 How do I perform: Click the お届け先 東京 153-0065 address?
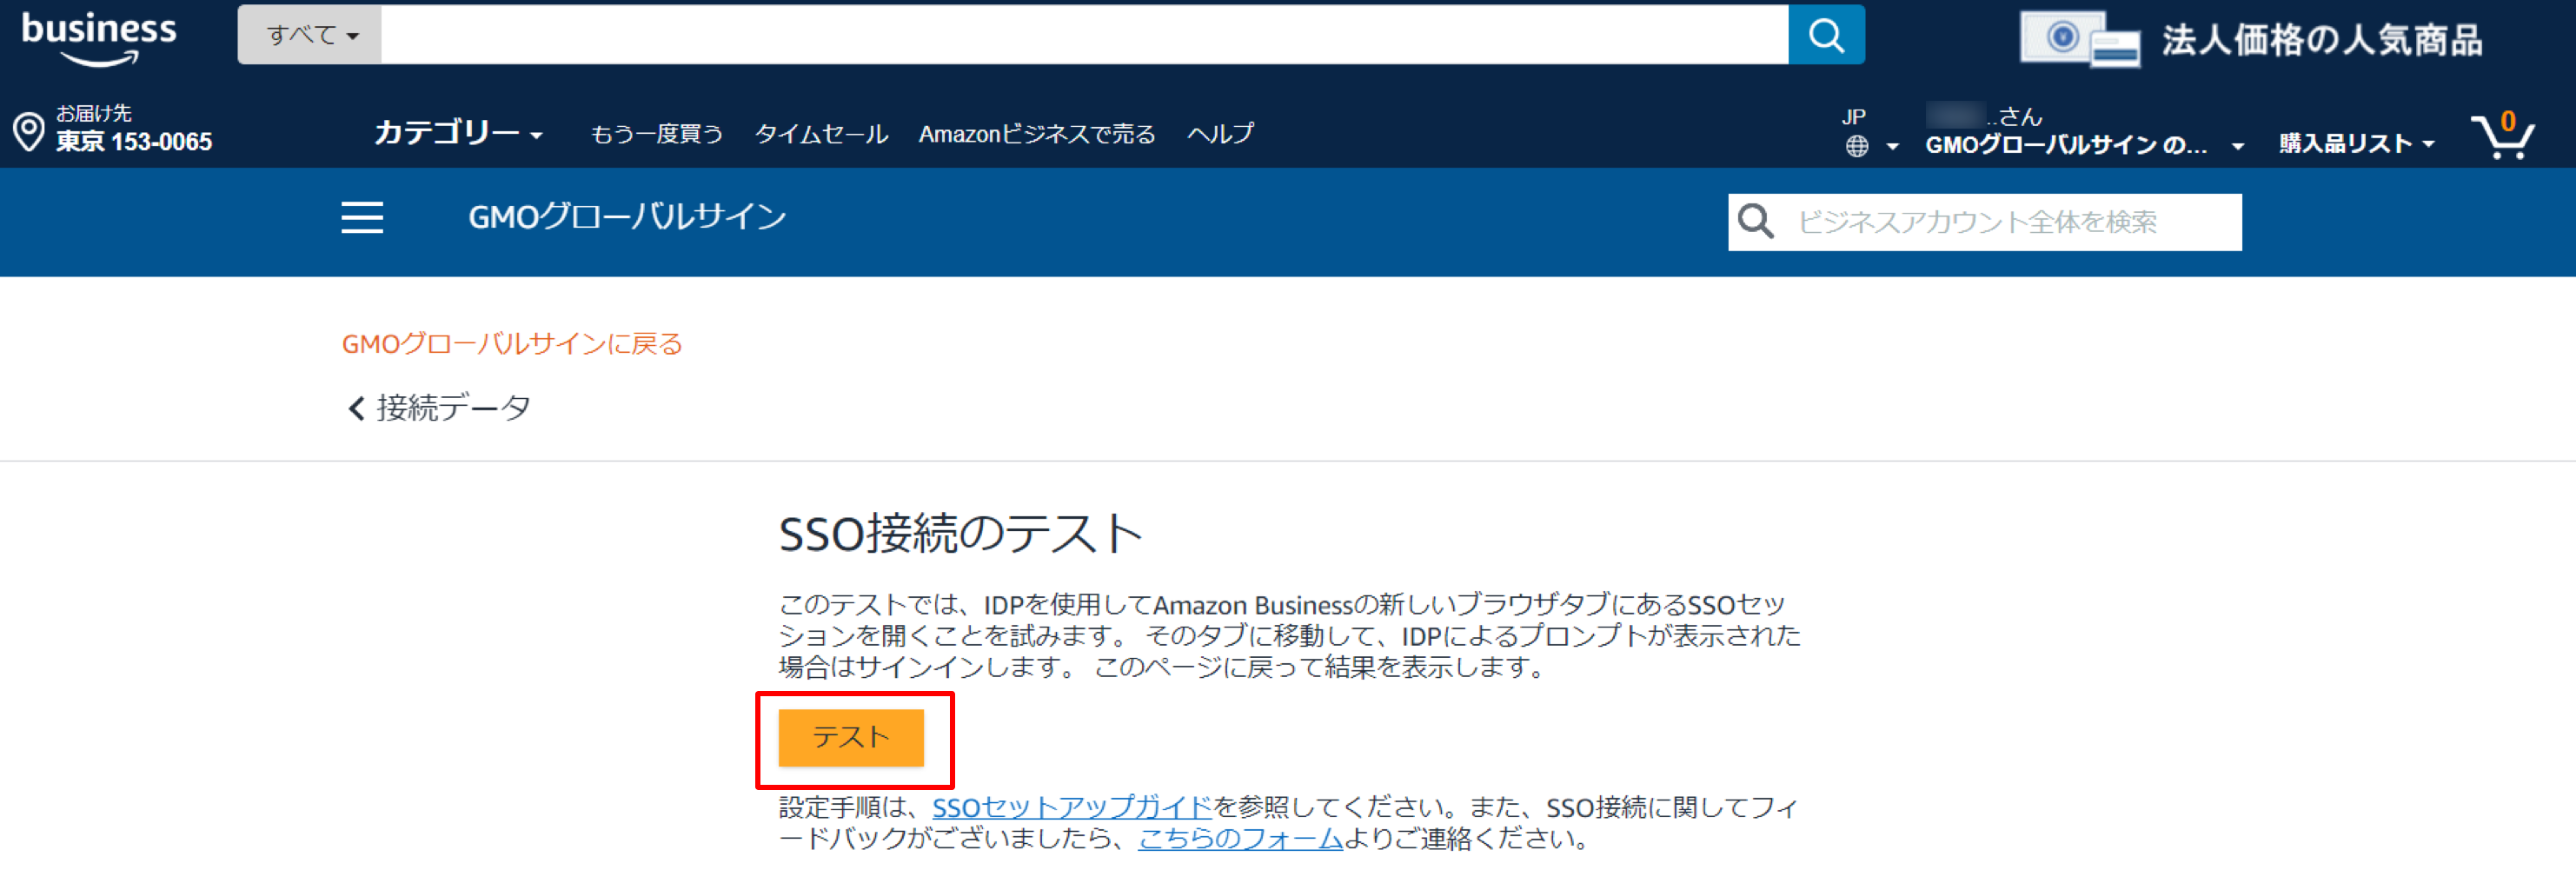coord(133,129)
